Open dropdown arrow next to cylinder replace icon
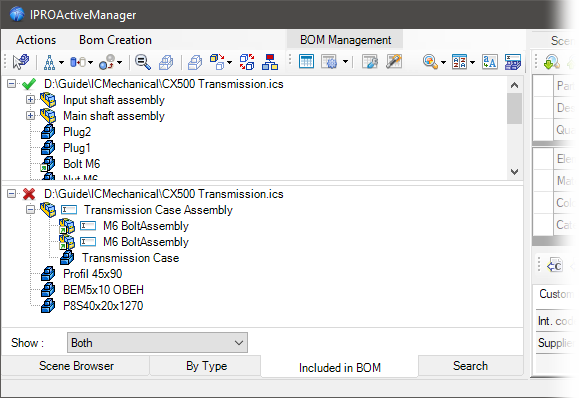The image size is (584, 398). (90, 63)
